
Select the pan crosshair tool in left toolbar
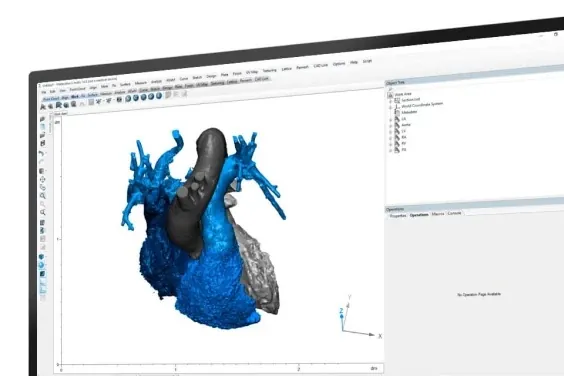pos(42,179)
